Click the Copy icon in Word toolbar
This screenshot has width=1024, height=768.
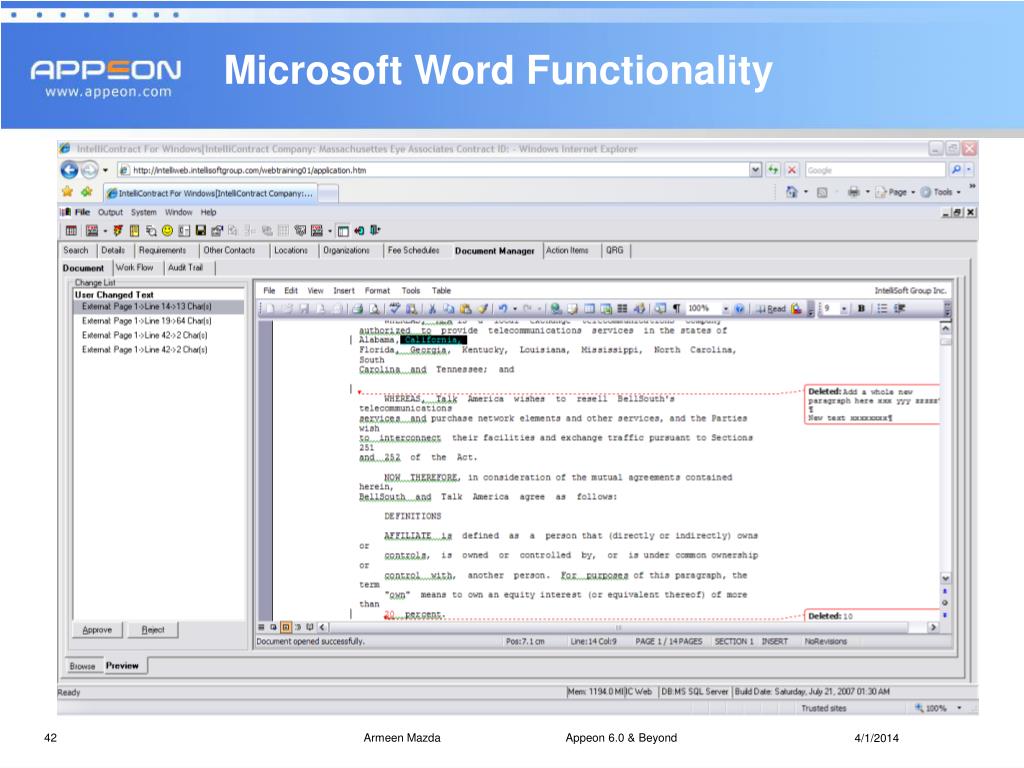pyautogui.click(x=449, y=309)
